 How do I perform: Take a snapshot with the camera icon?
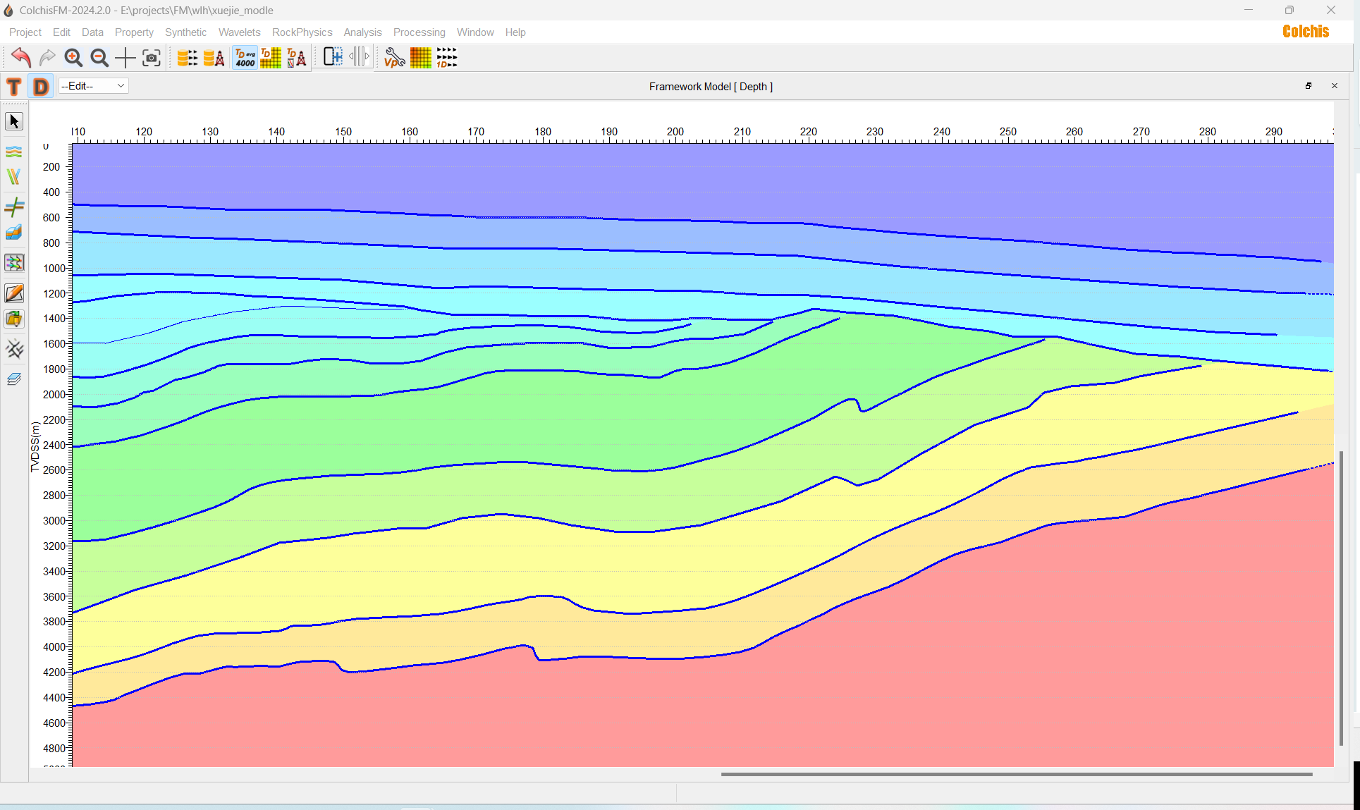(x=151, y=58)
